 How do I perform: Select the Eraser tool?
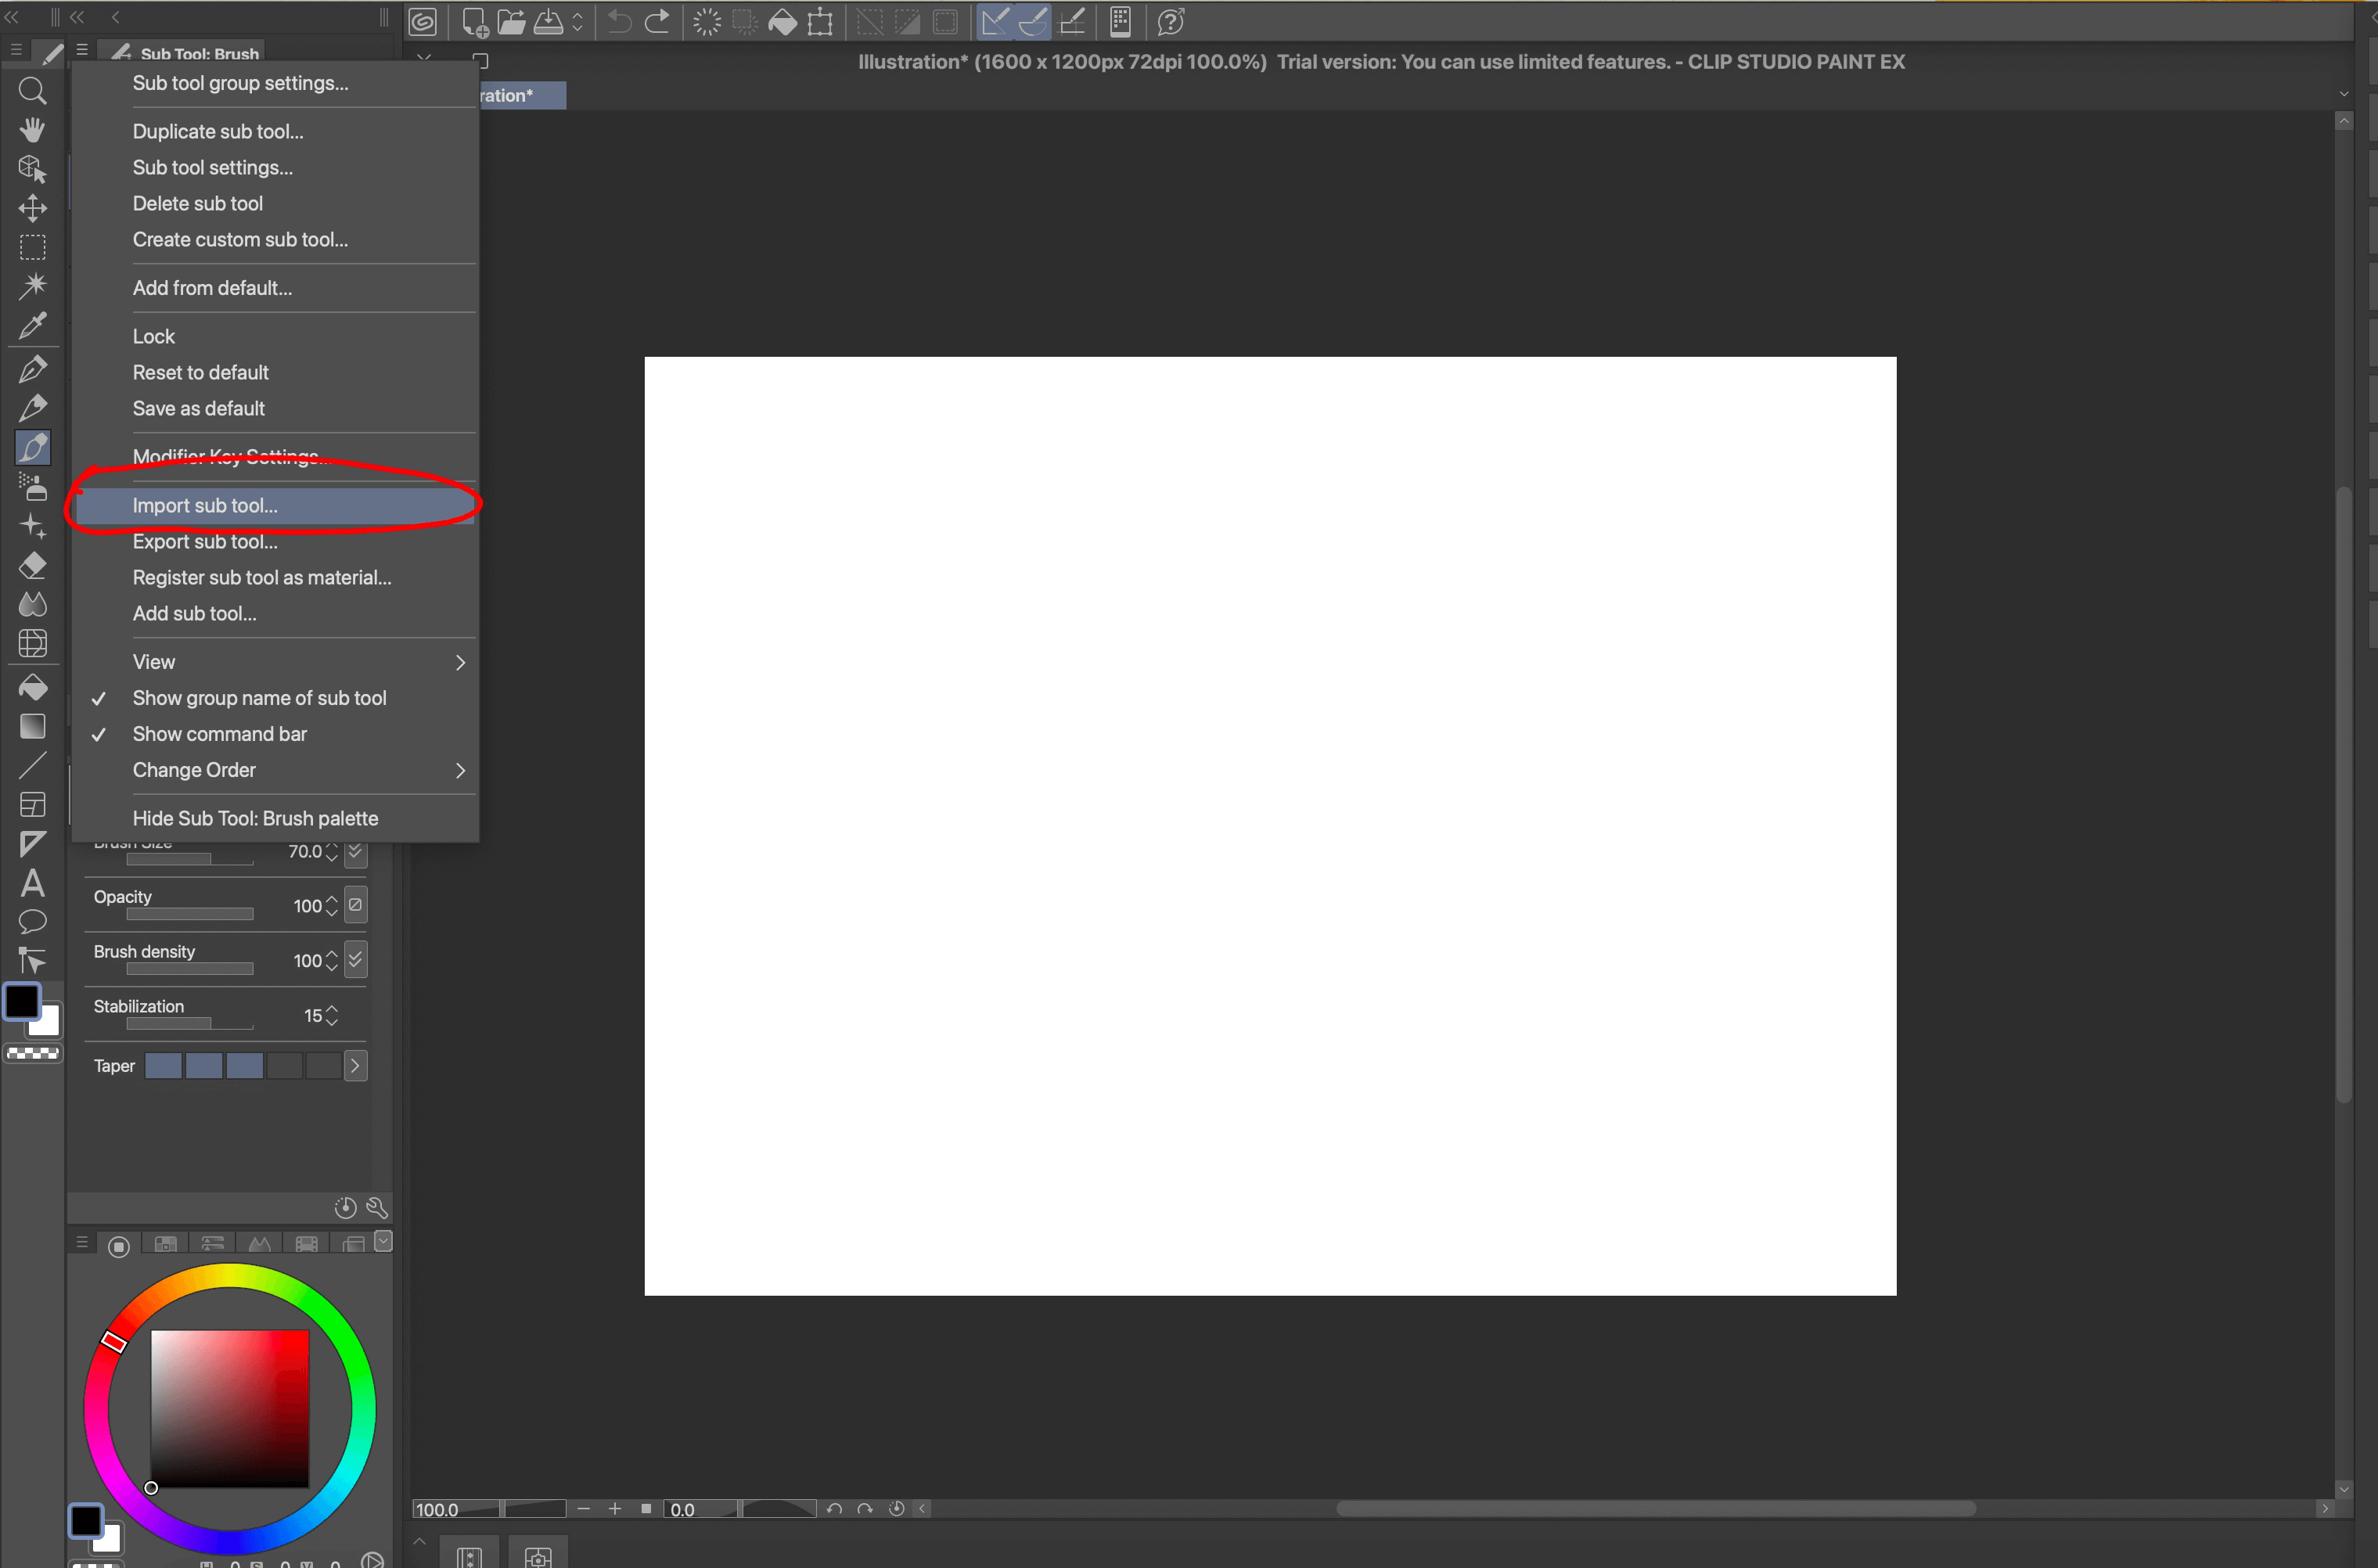[x=32, y=566]
